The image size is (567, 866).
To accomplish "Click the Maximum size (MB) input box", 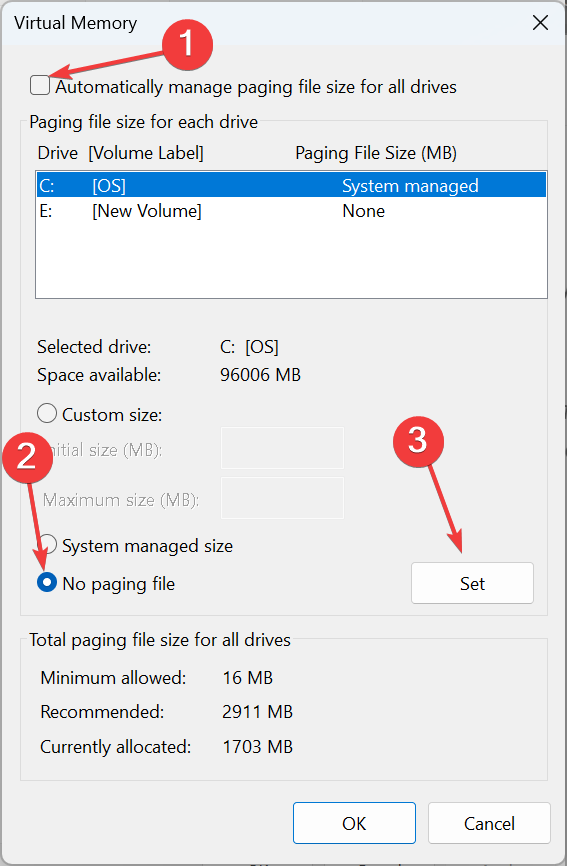I will [x=282, y=498].
